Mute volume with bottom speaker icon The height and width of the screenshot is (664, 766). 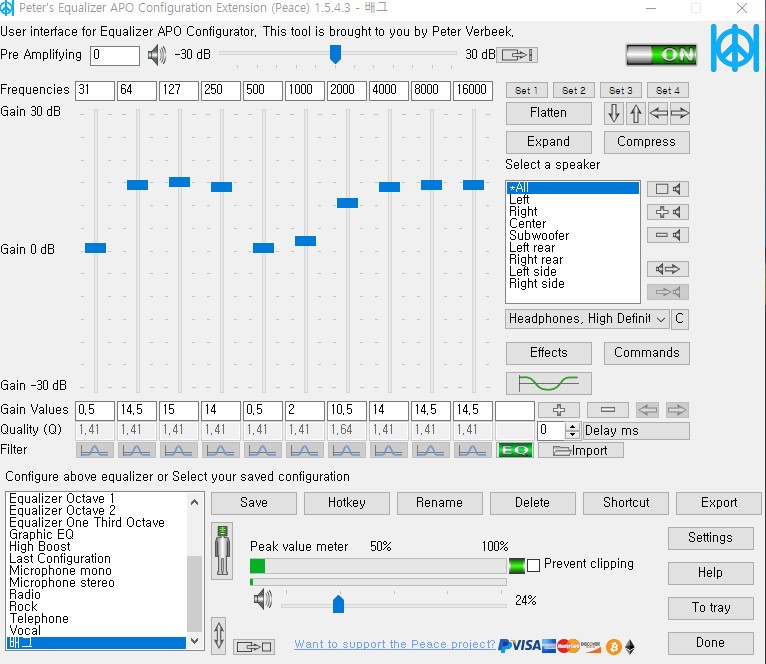pos(263,599)
